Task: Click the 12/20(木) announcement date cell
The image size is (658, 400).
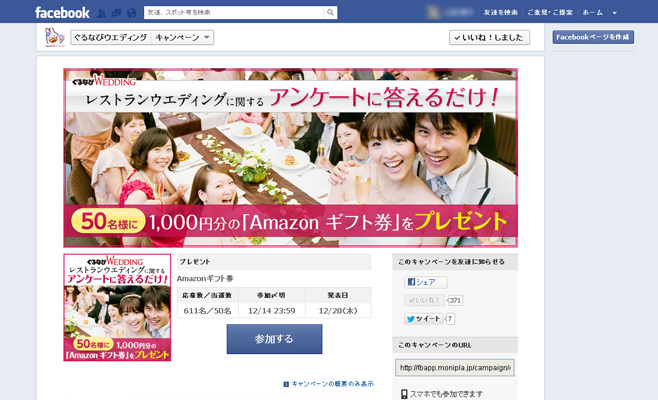Action: (x=338, y=311)
